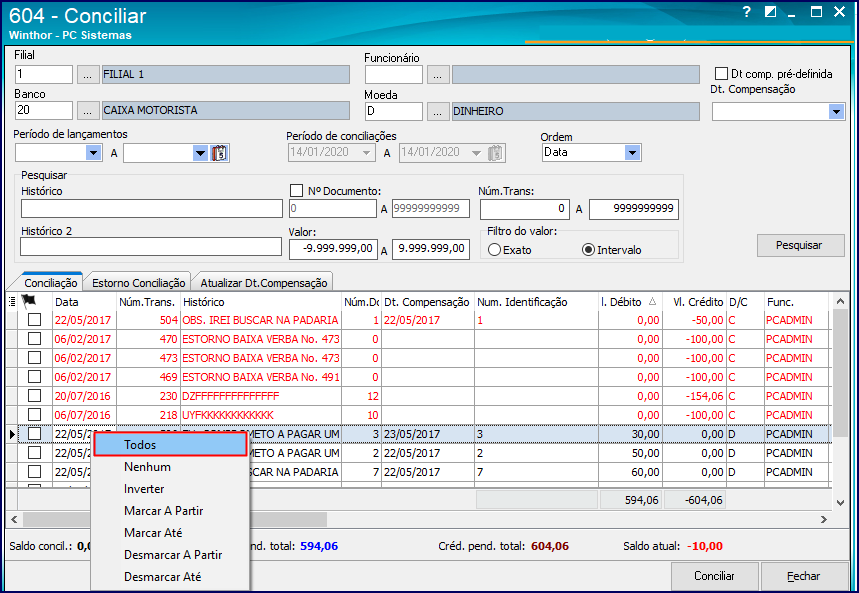Click Histórico column header
859x593 pixels.
[x=261, y=301]
